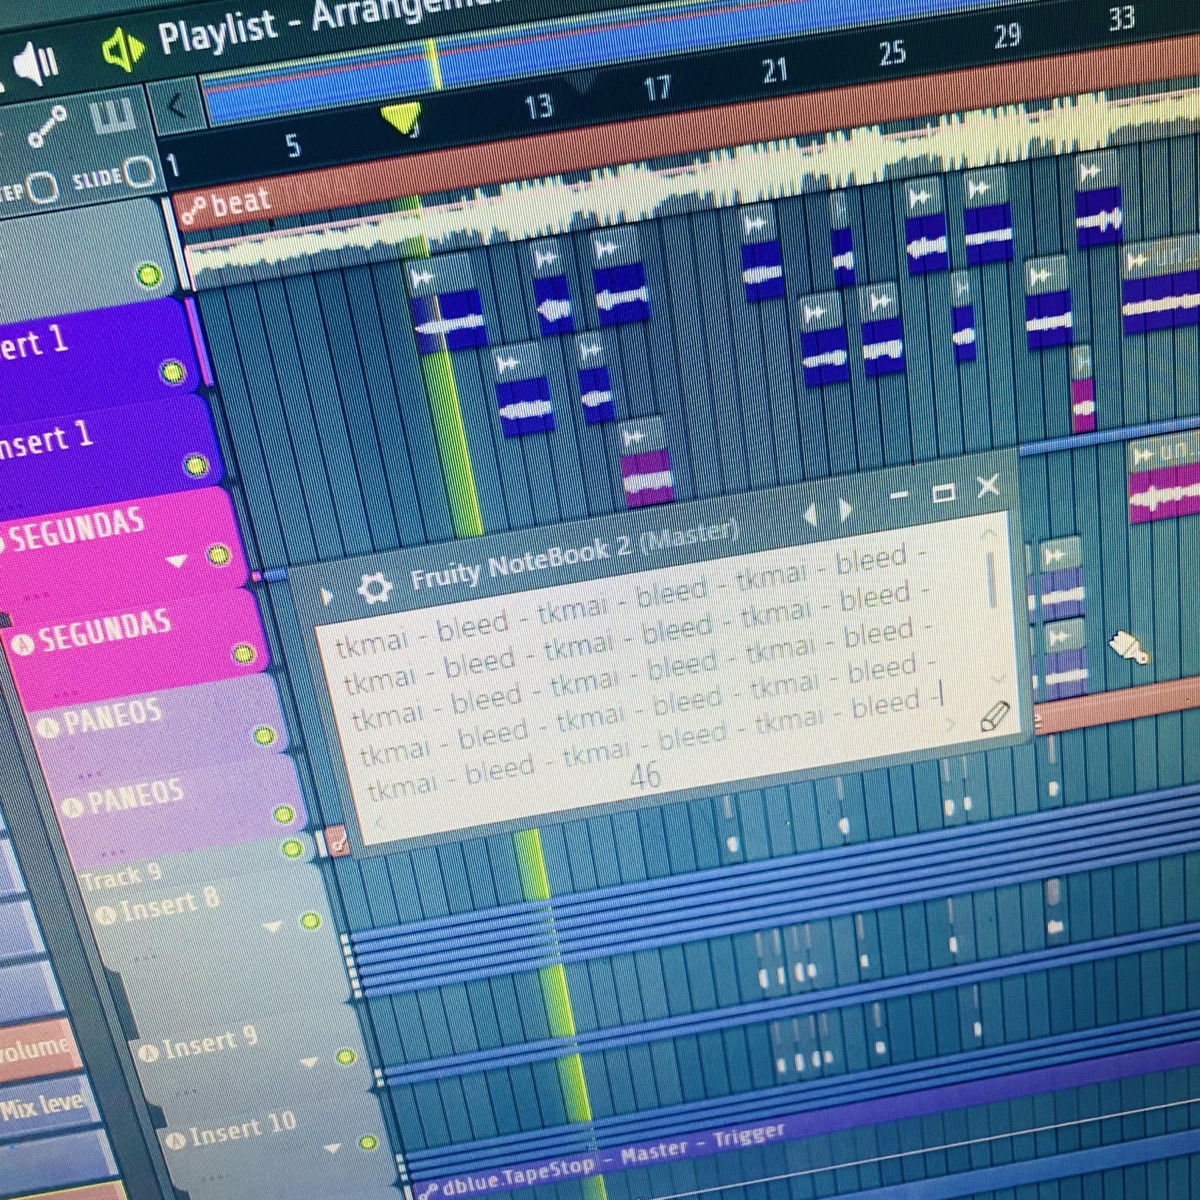Click the volume automation clip label
1200x1200 pixels.
[x=36, y=1050]
